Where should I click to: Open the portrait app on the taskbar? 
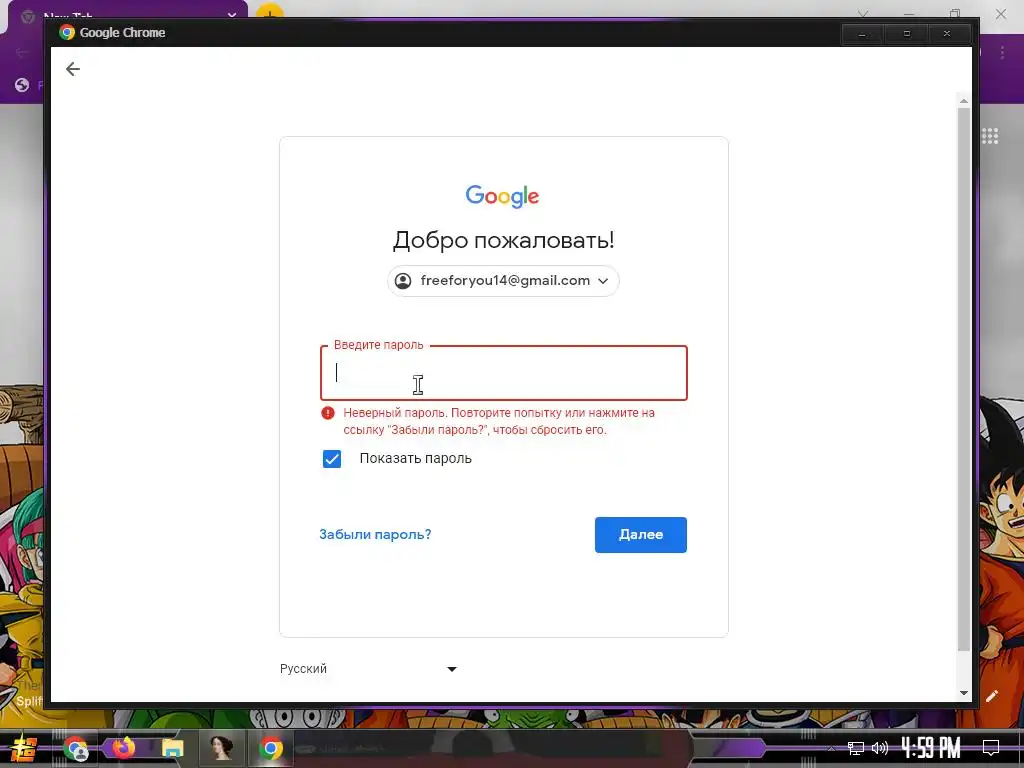(221, 748)
